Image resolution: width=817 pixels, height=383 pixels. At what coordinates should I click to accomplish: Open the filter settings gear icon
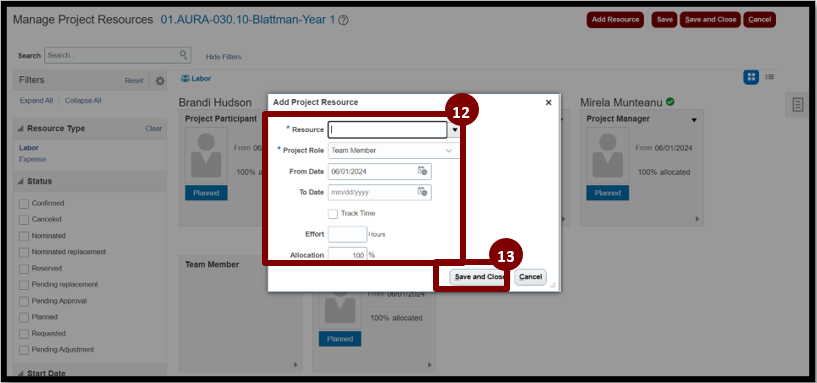pyautogui.click(x=160, y=81)
